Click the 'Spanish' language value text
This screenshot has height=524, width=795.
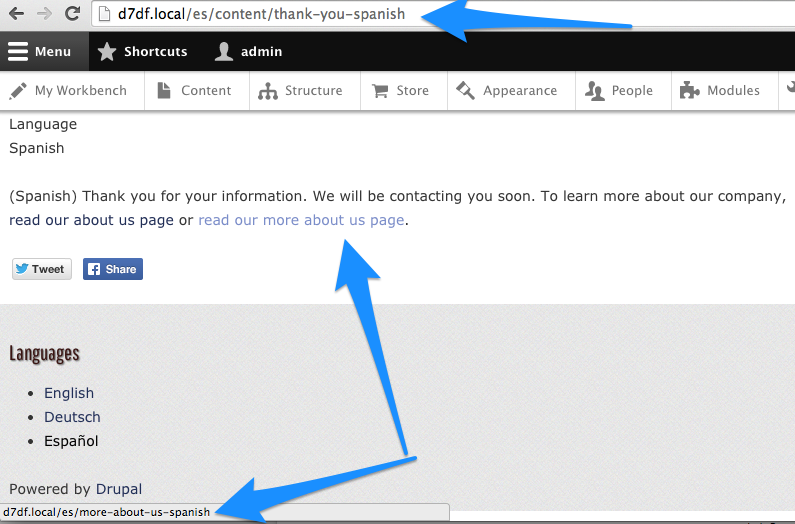click(37, 148)
